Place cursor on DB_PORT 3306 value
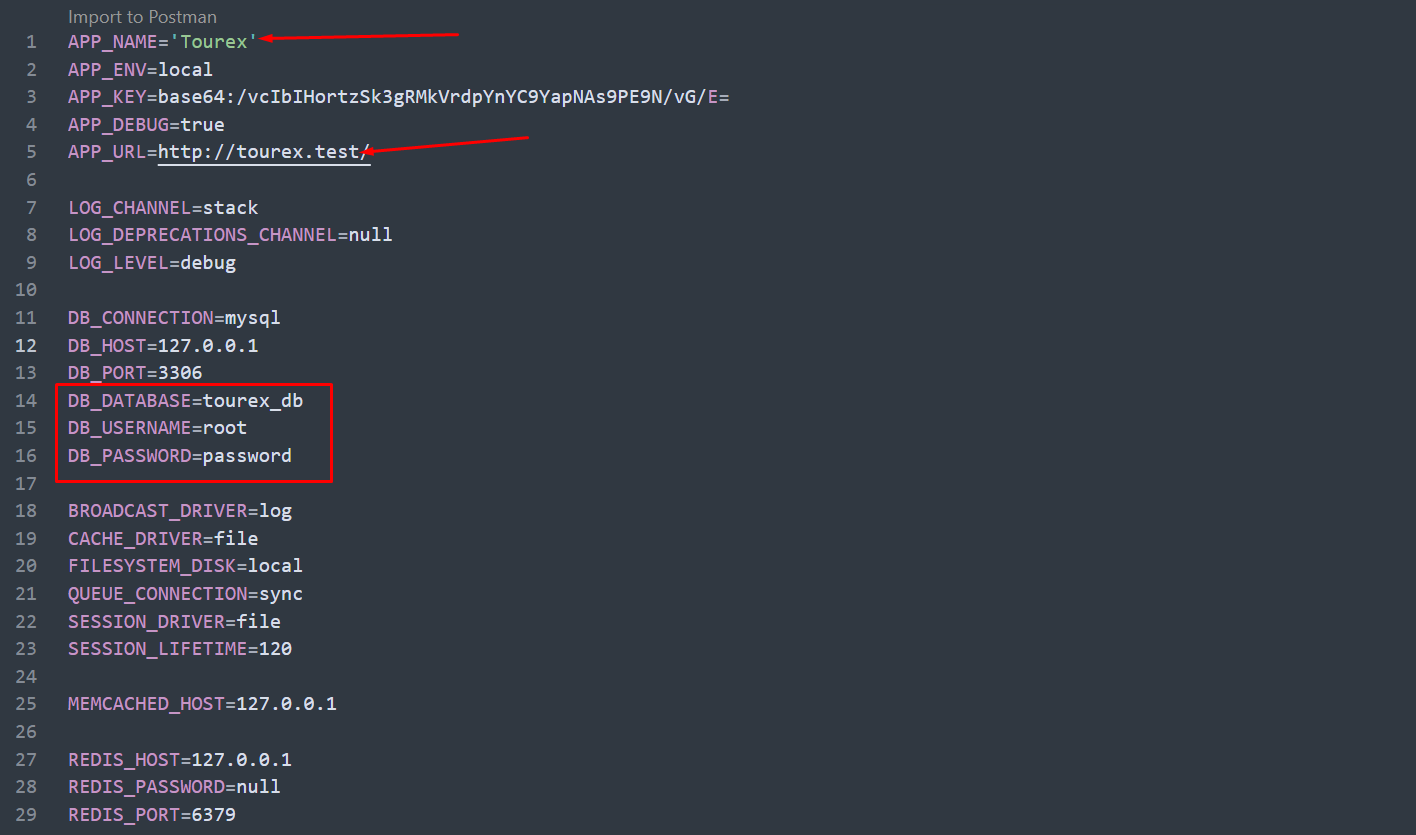This screenshot has width=1416, height=835. [180, 373]
